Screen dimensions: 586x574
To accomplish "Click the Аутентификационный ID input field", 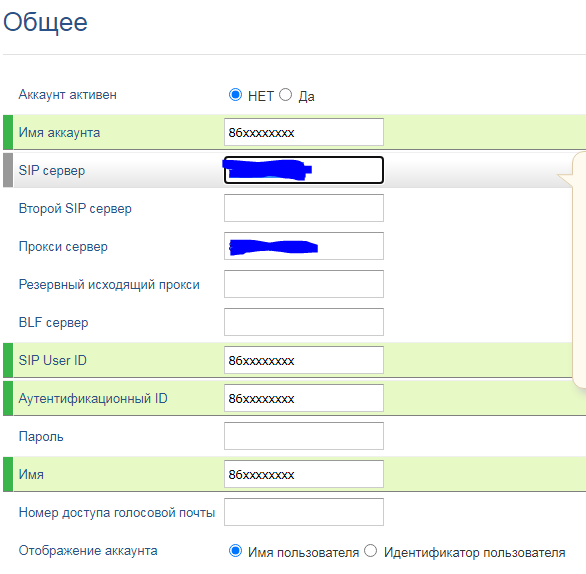I will point(304,398).
